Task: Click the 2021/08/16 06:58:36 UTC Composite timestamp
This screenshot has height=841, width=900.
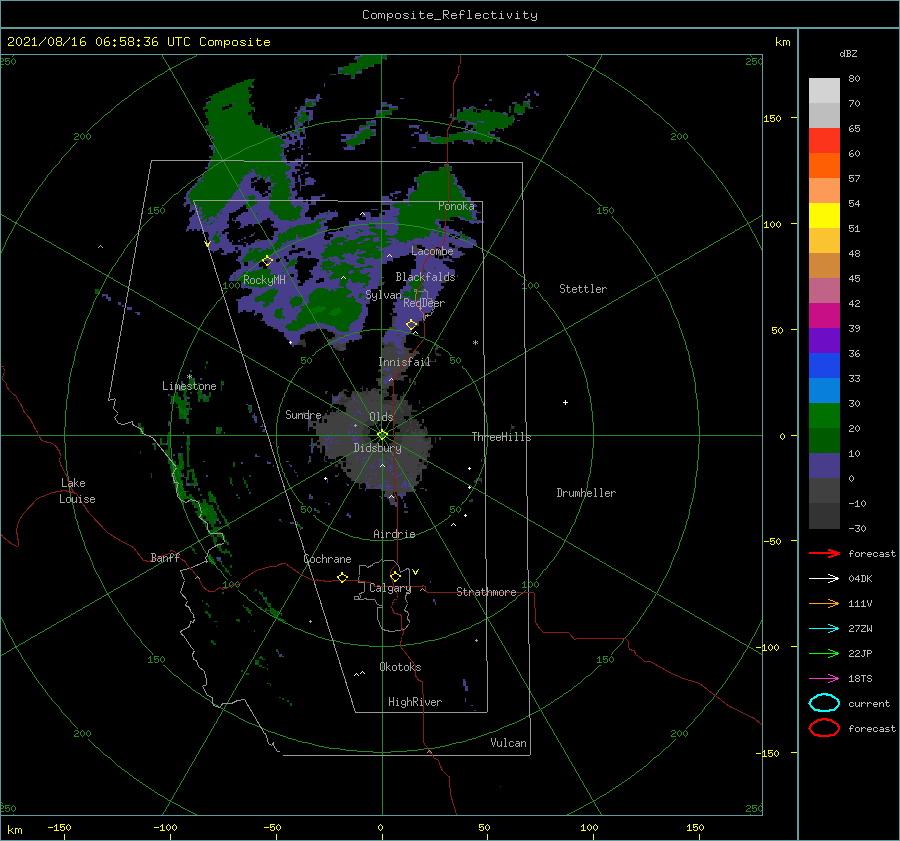Action: [x=138, y=42]
